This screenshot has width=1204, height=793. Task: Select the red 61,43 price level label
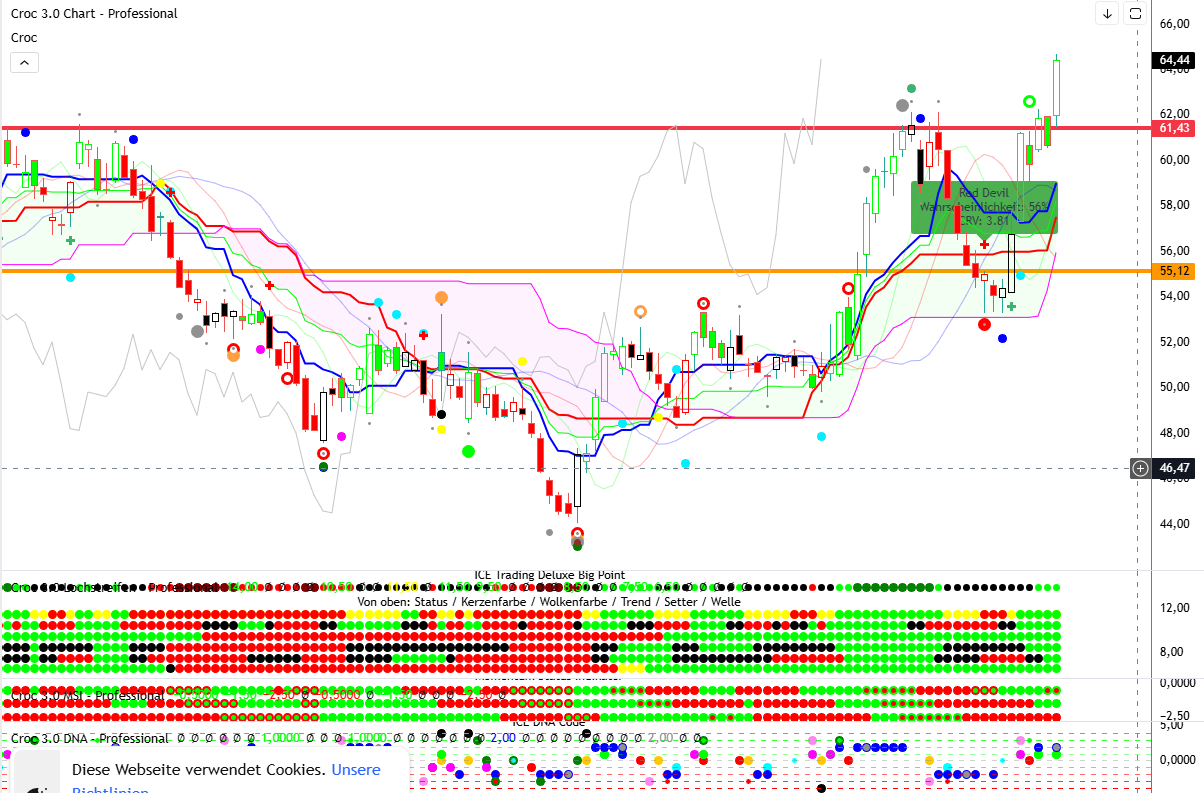[1174, 128]
